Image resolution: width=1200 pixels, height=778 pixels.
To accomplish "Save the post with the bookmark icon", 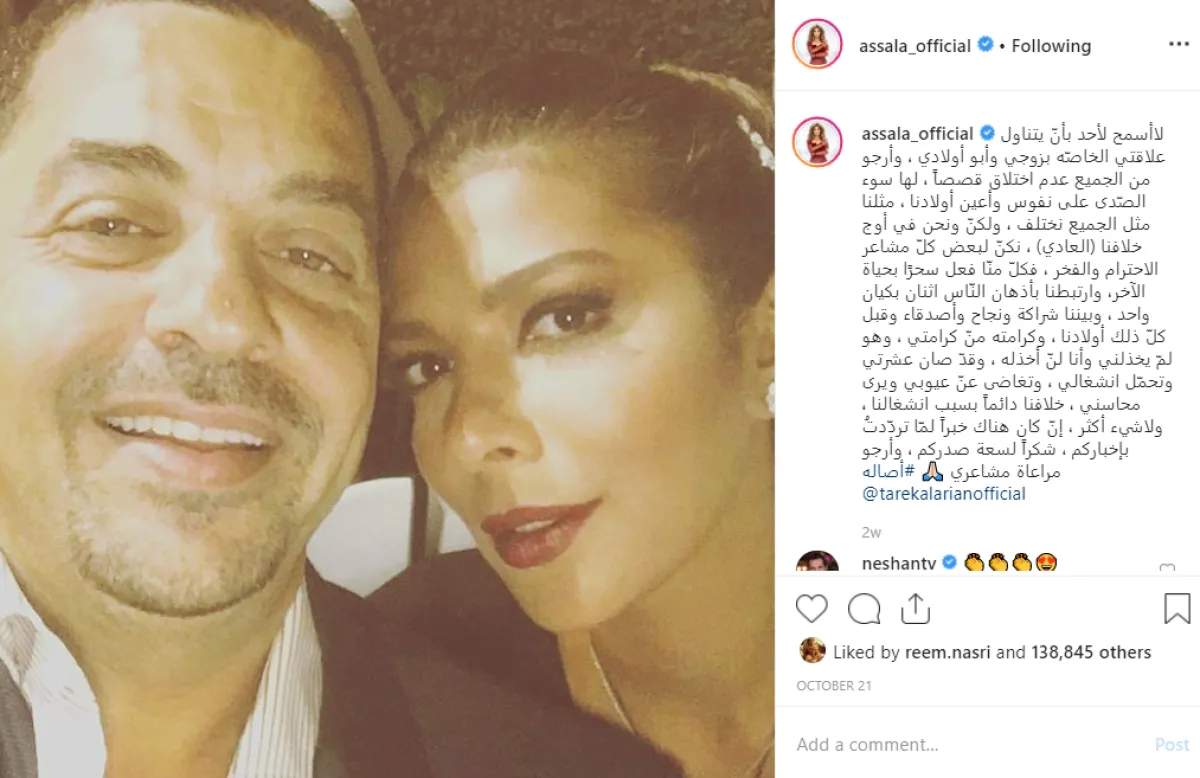I will point(1177,609).
